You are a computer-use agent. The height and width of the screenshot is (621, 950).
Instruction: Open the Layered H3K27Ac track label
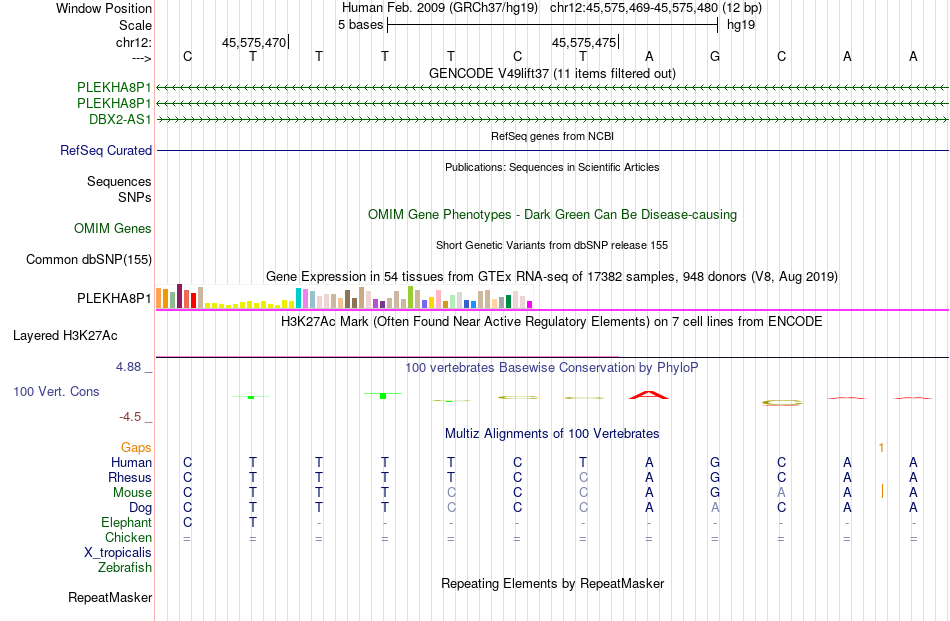(x=65, y=336)
